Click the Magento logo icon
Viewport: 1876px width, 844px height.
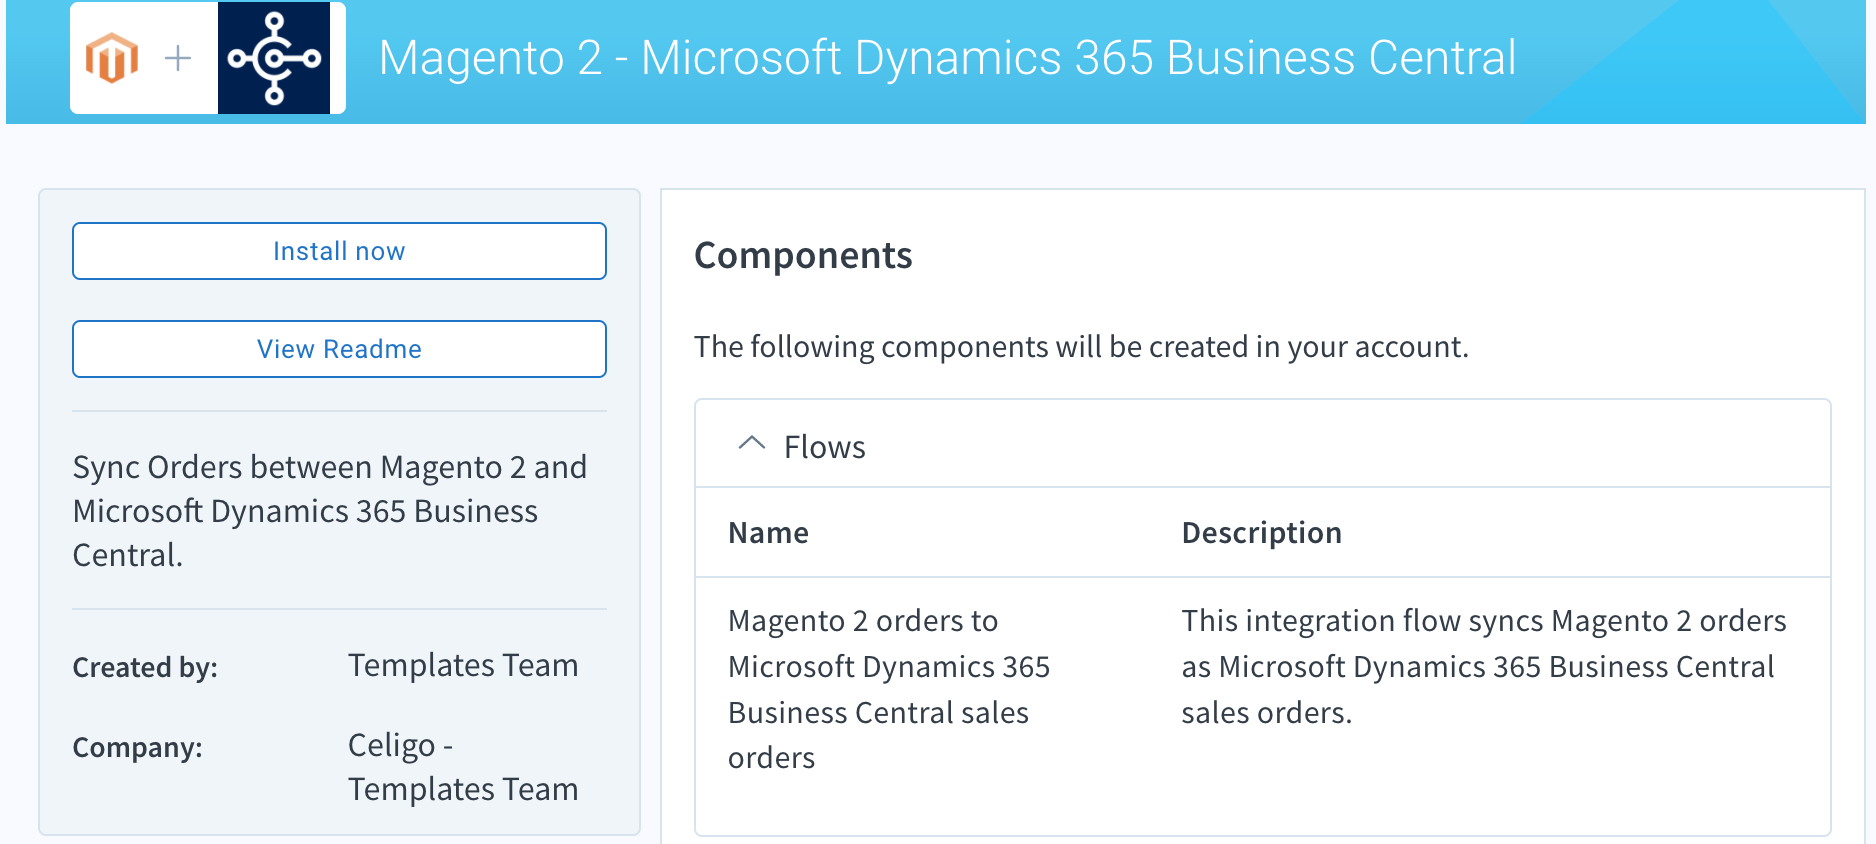pos(111,58)
